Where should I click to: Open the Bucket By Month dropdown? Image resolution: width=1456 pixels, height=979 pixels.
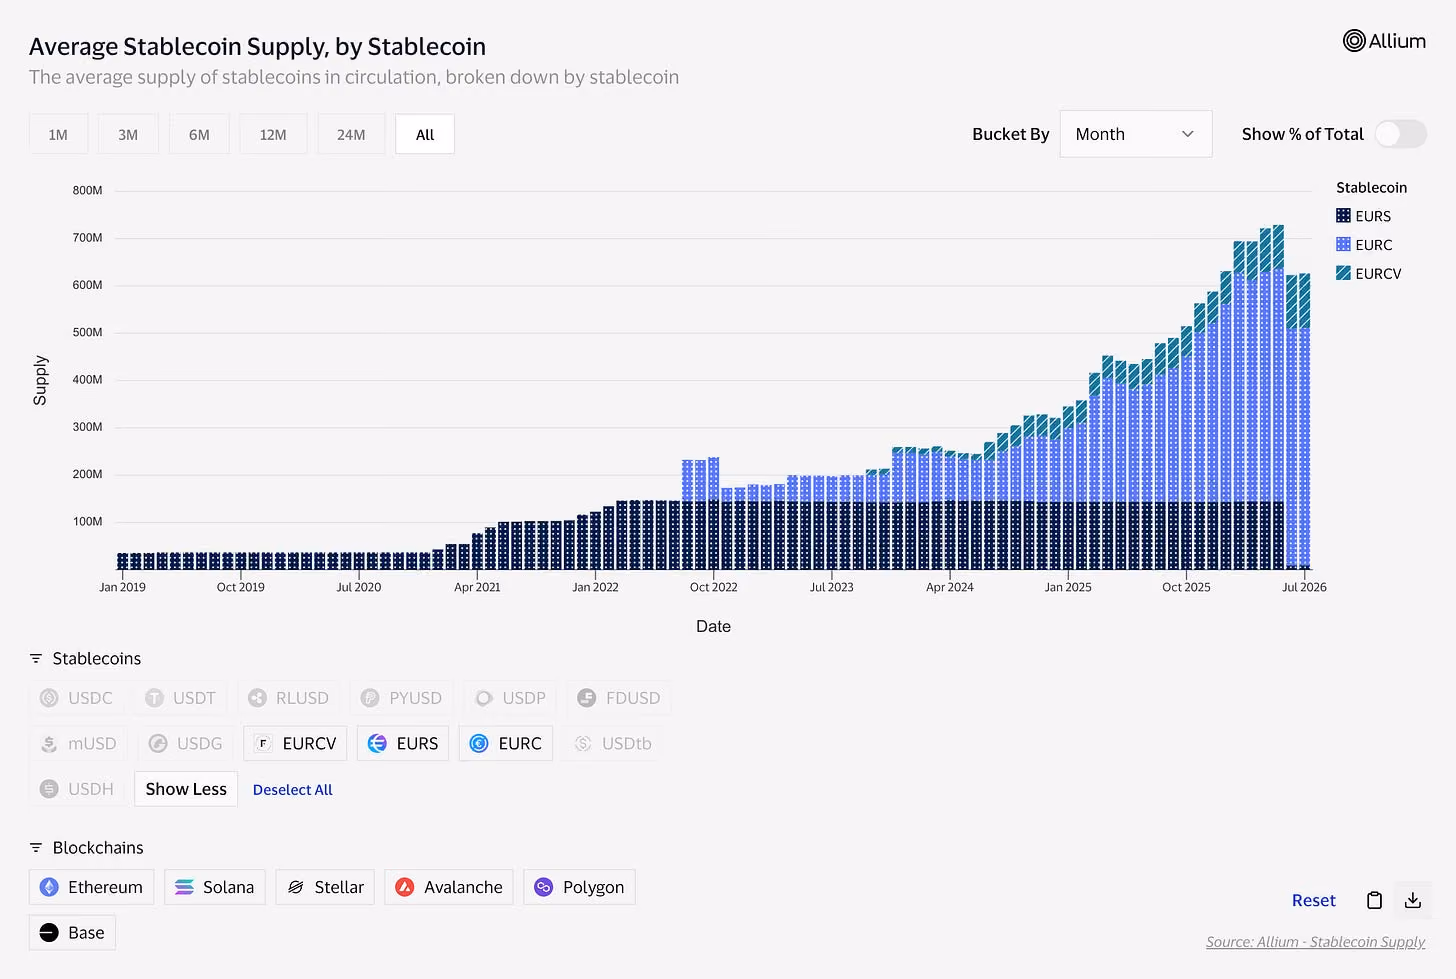1136,134
